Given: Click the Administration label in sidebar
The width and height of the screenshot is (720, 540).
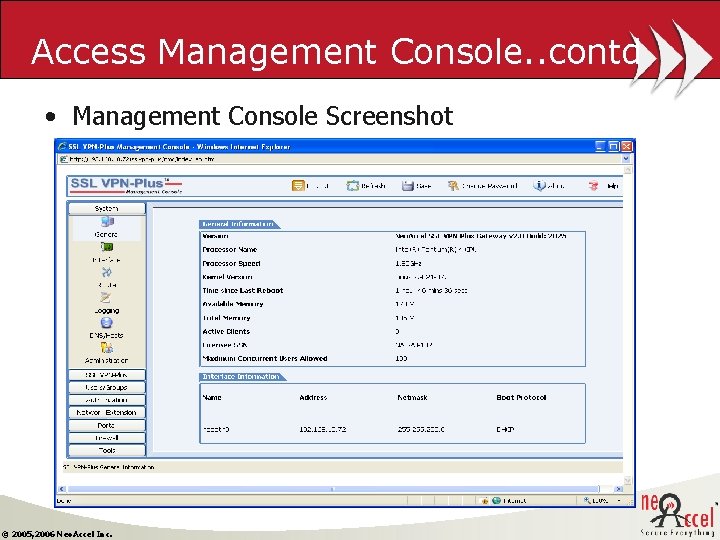Looking at the screenshot, I should point(107,360).
